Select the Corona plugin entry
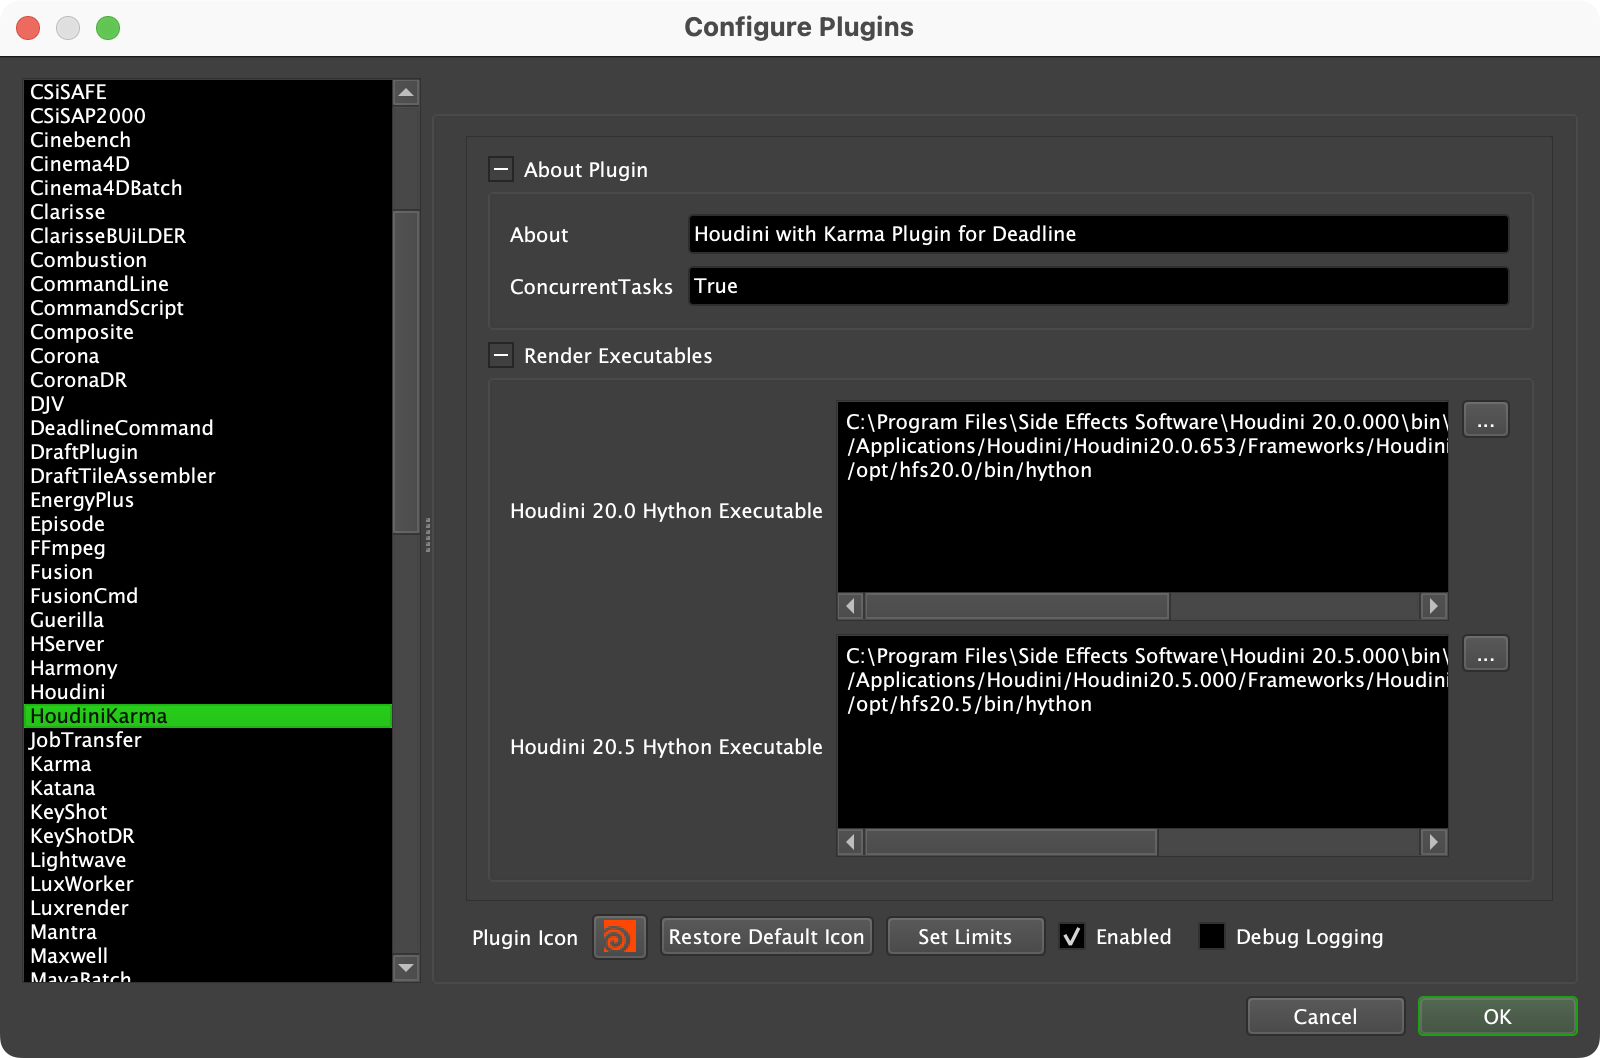Image resolution: width=1600 pixels, height=1058 pixels. tap(208, 356)
